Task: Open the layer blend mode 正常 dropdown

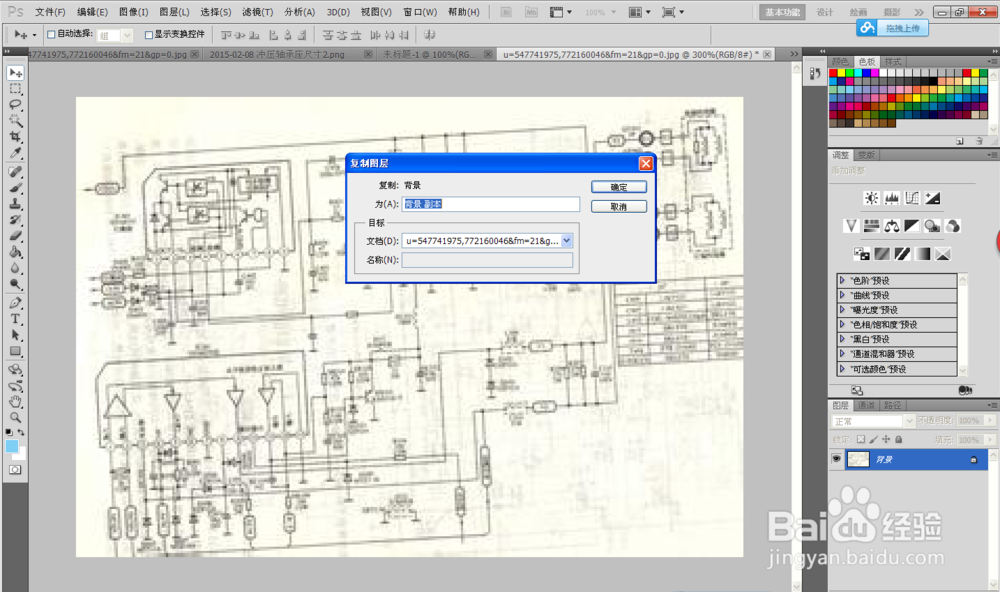Action: [873, 422]
